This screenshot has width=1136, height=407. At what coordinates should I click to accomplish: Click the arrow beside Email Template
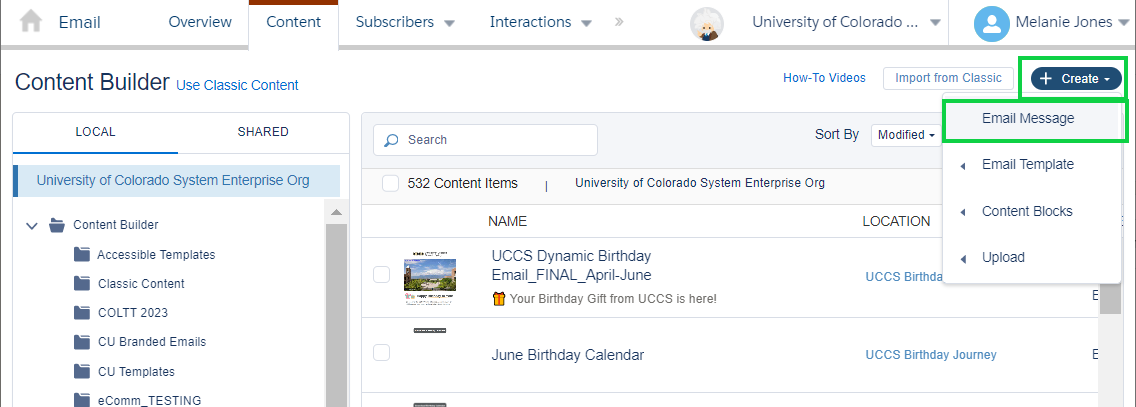pos(963,166)
